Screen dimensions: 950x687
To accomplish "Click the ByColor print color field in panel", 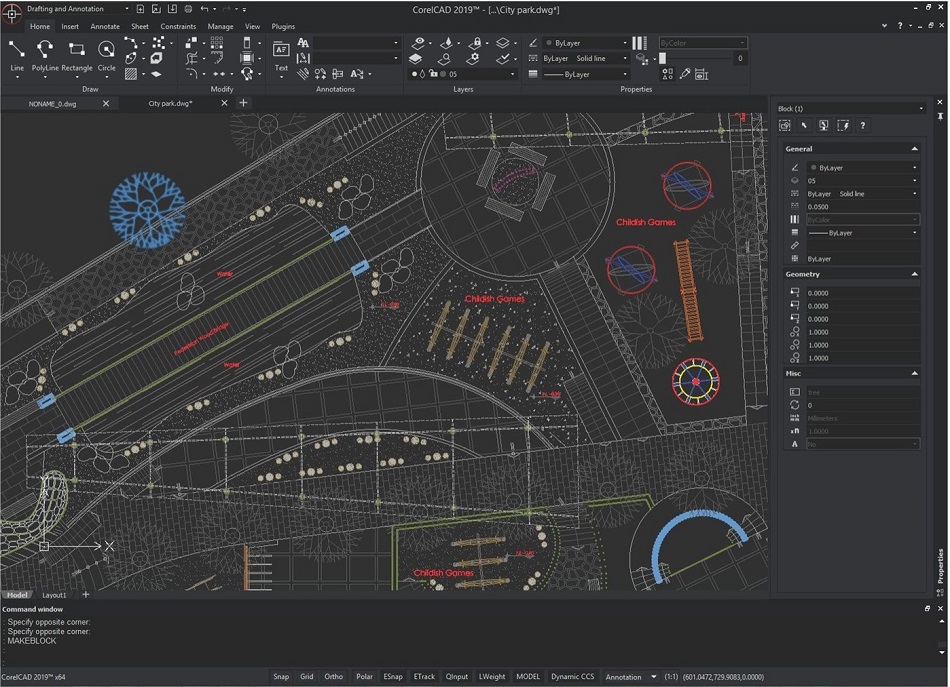I will click(863, 219).
